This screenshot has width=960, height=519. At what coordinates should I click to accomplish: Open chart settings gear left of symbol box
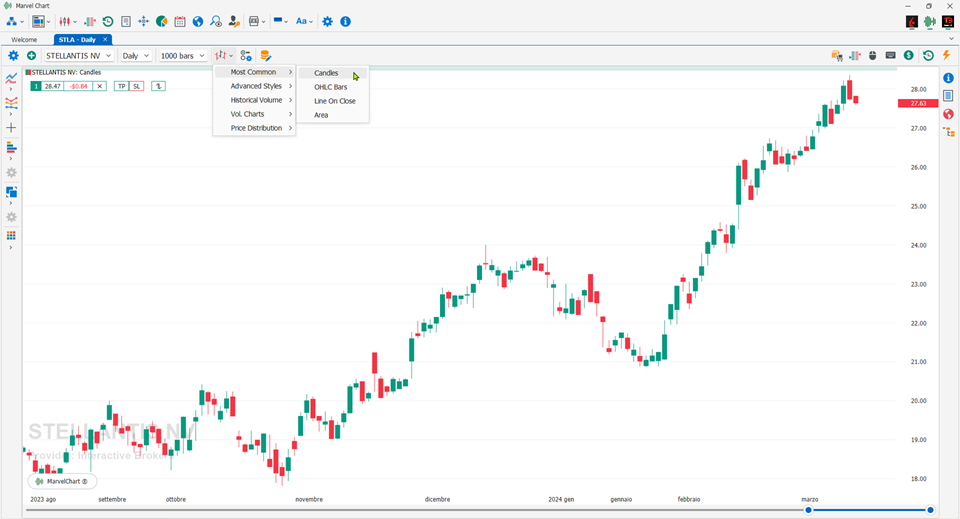click(x=13, y=56)
